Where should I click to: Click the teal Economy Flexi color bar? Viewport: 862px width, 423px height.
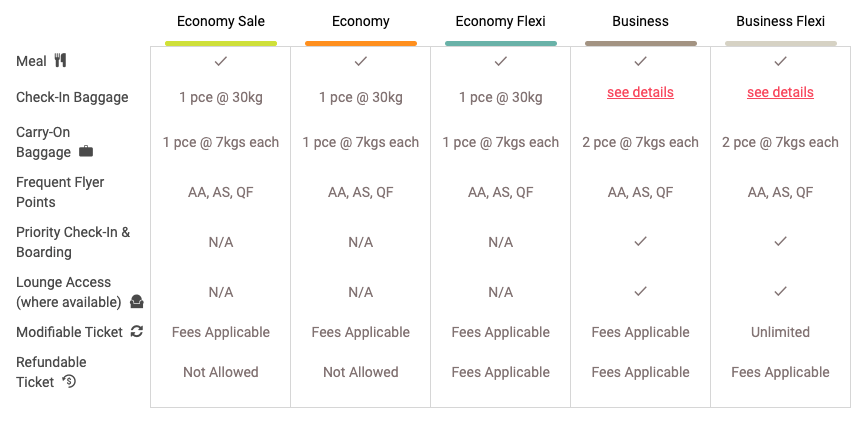click(x=501, y=43)
